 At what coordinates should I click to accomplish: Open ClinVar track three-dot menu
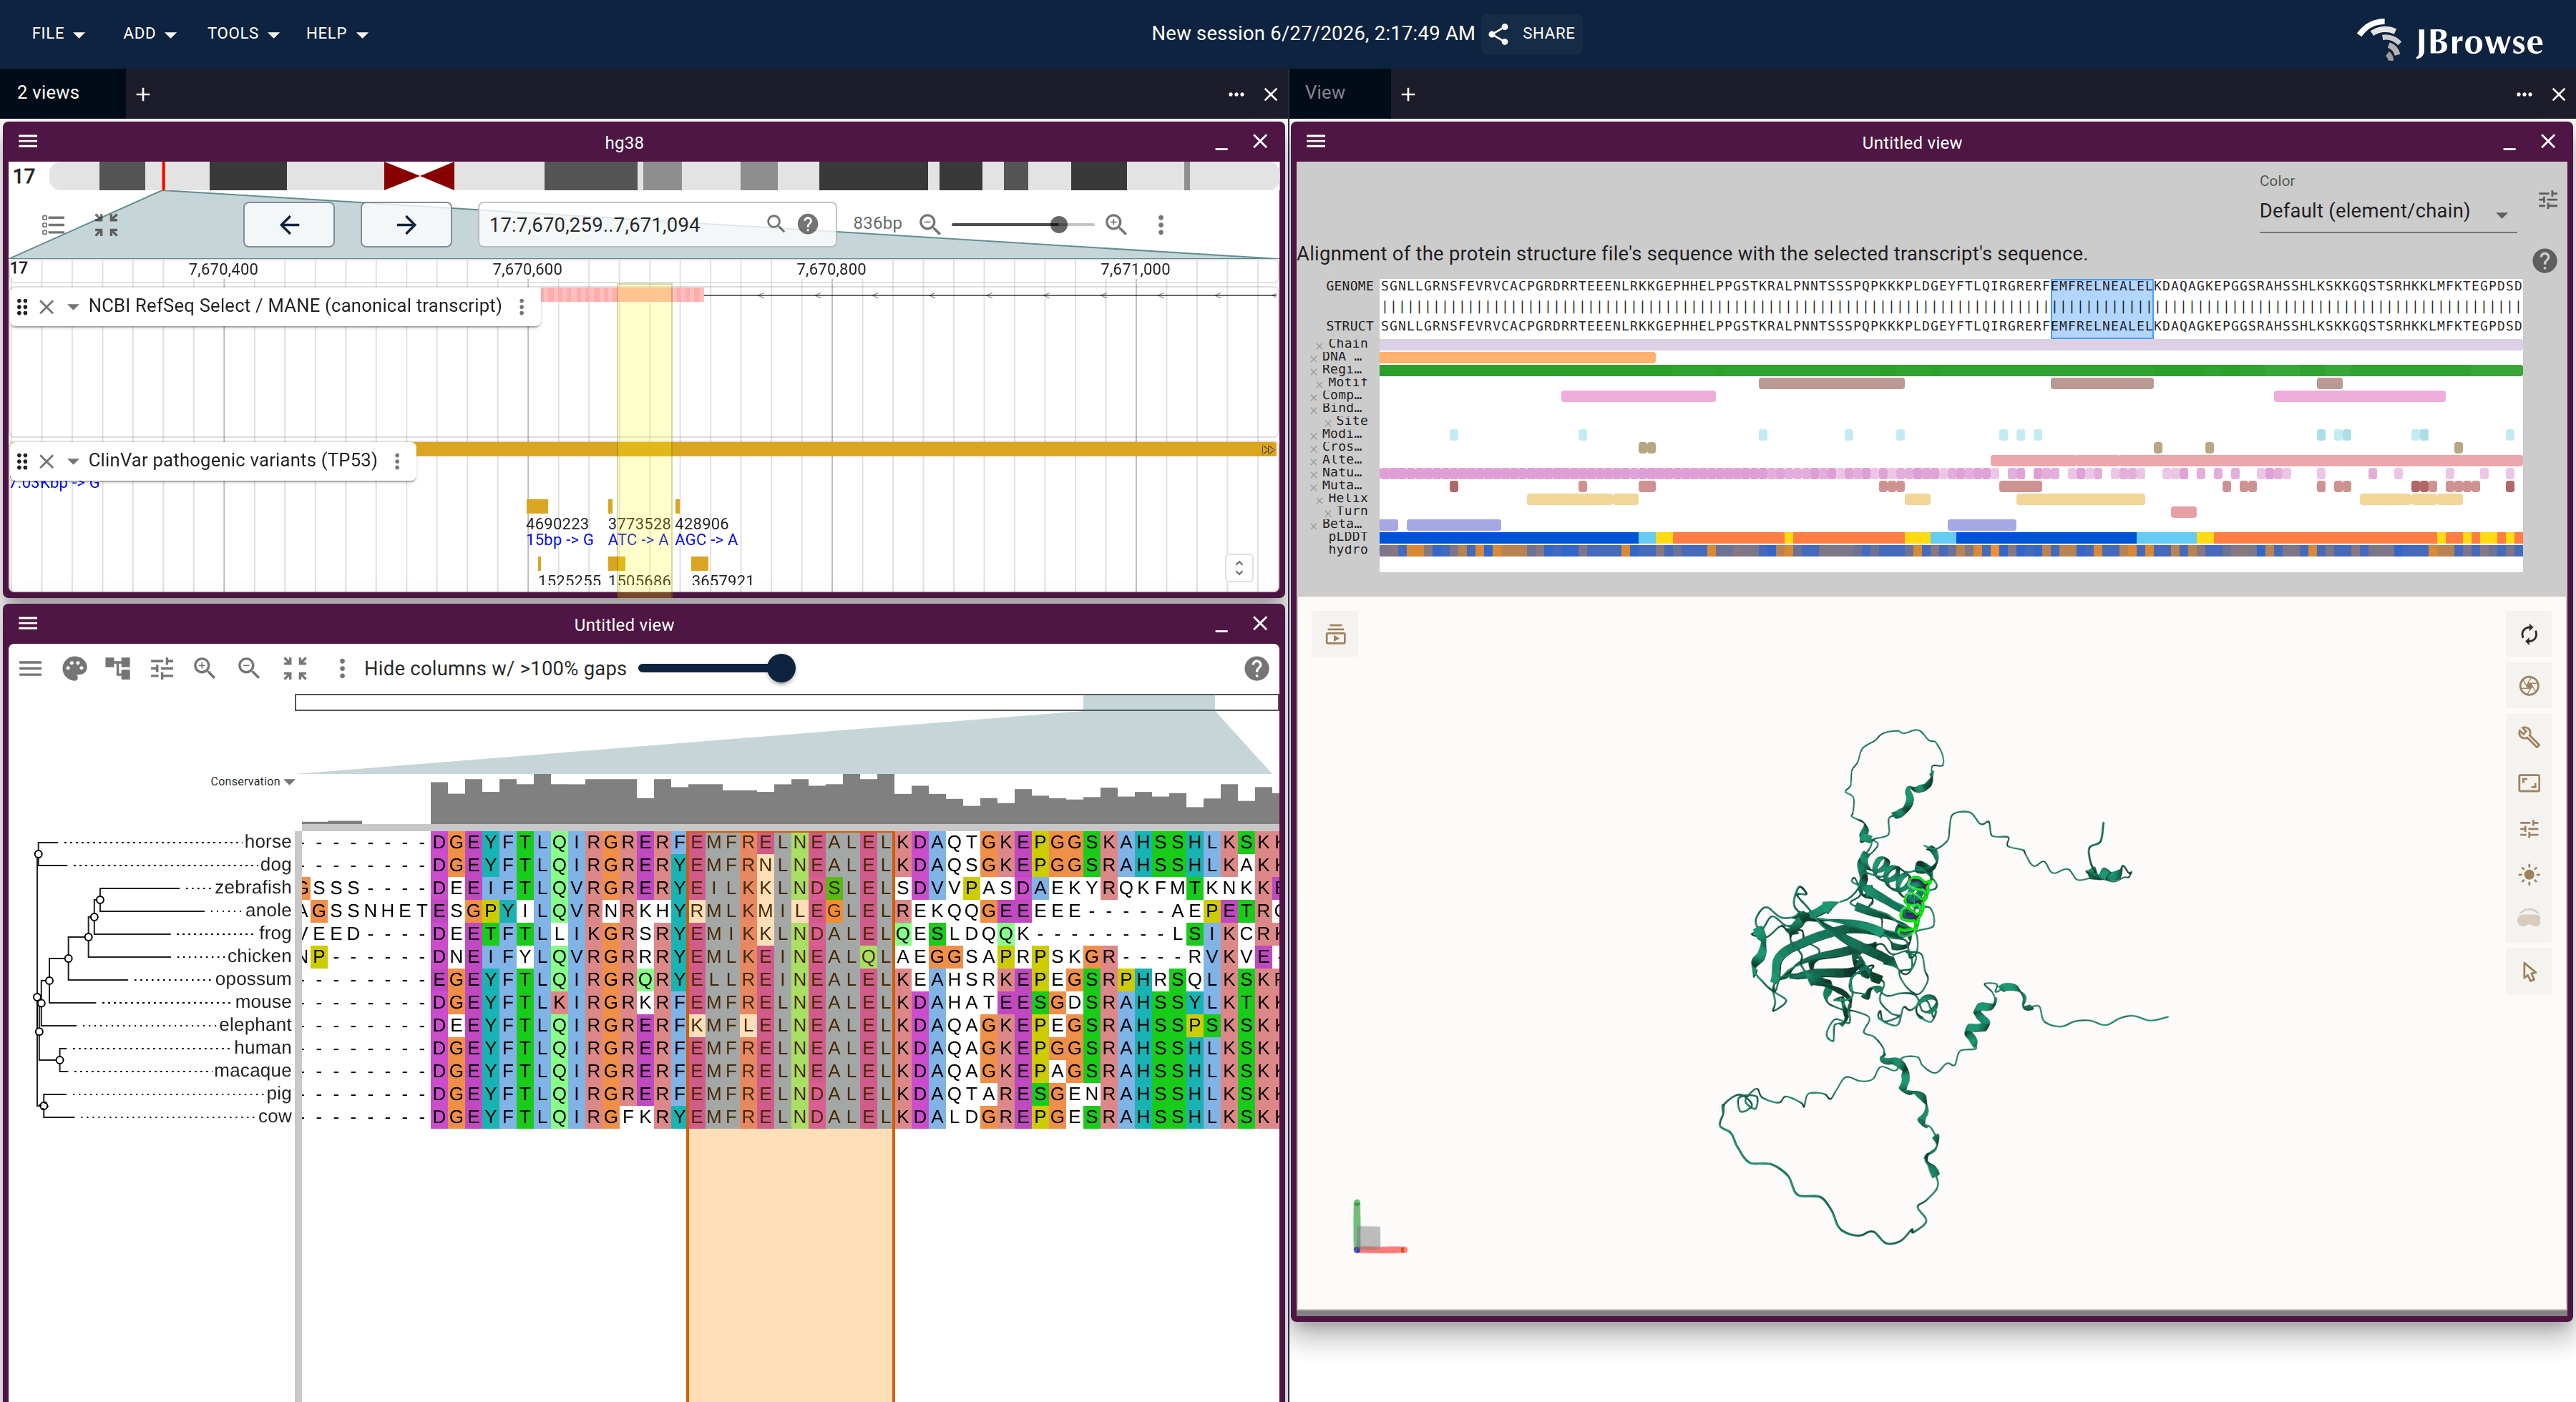[397, 461]
